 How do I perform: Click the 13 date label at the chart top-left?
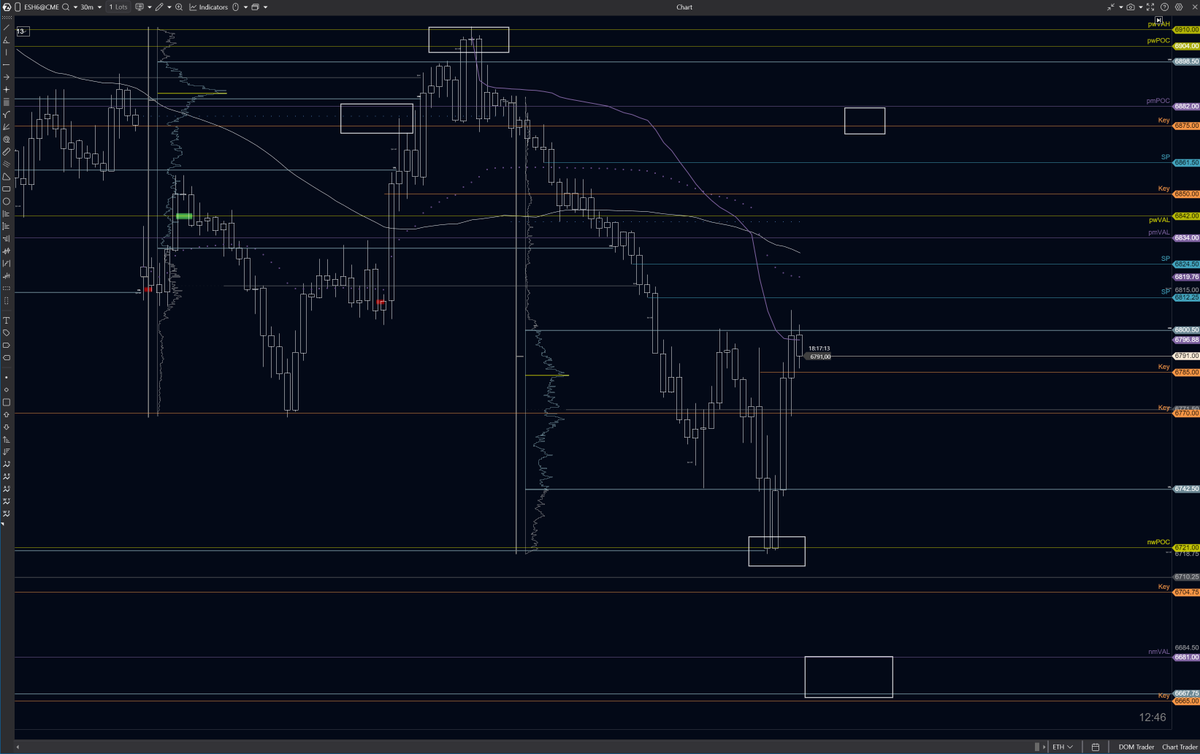(x=23, y=32)
